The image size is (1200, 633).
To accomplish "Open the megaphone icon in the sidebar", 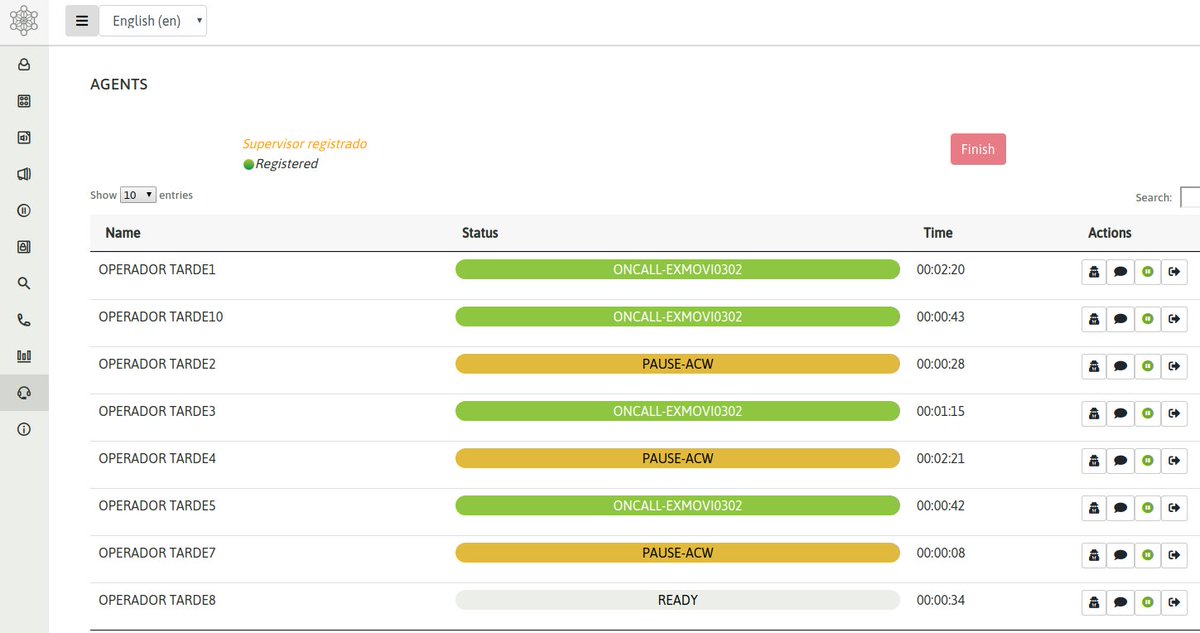I will click(x=24, y=174).
